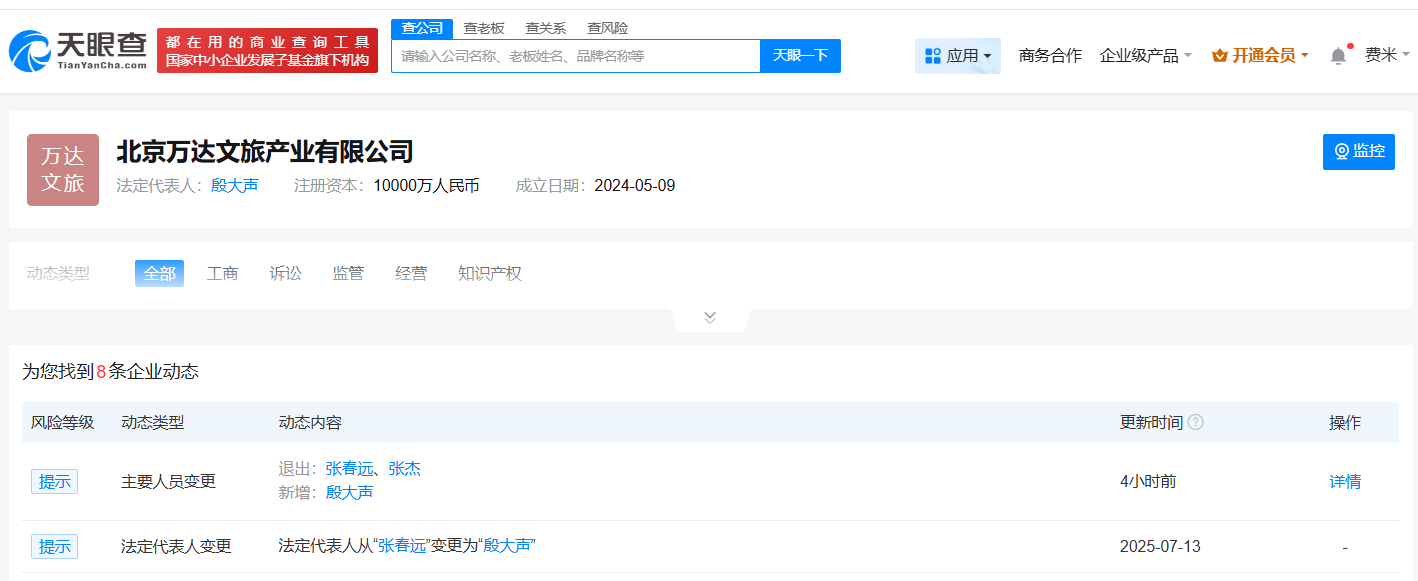Open the 应用 dropdown menu
Viewport: 1418px width, 581px height.
click(x=958, y=56)
